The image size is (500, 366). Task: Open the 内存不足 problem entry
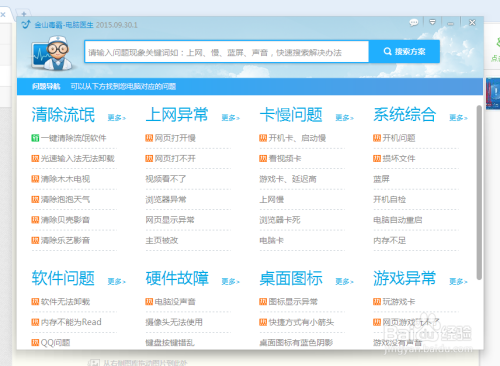click(389, 240)
